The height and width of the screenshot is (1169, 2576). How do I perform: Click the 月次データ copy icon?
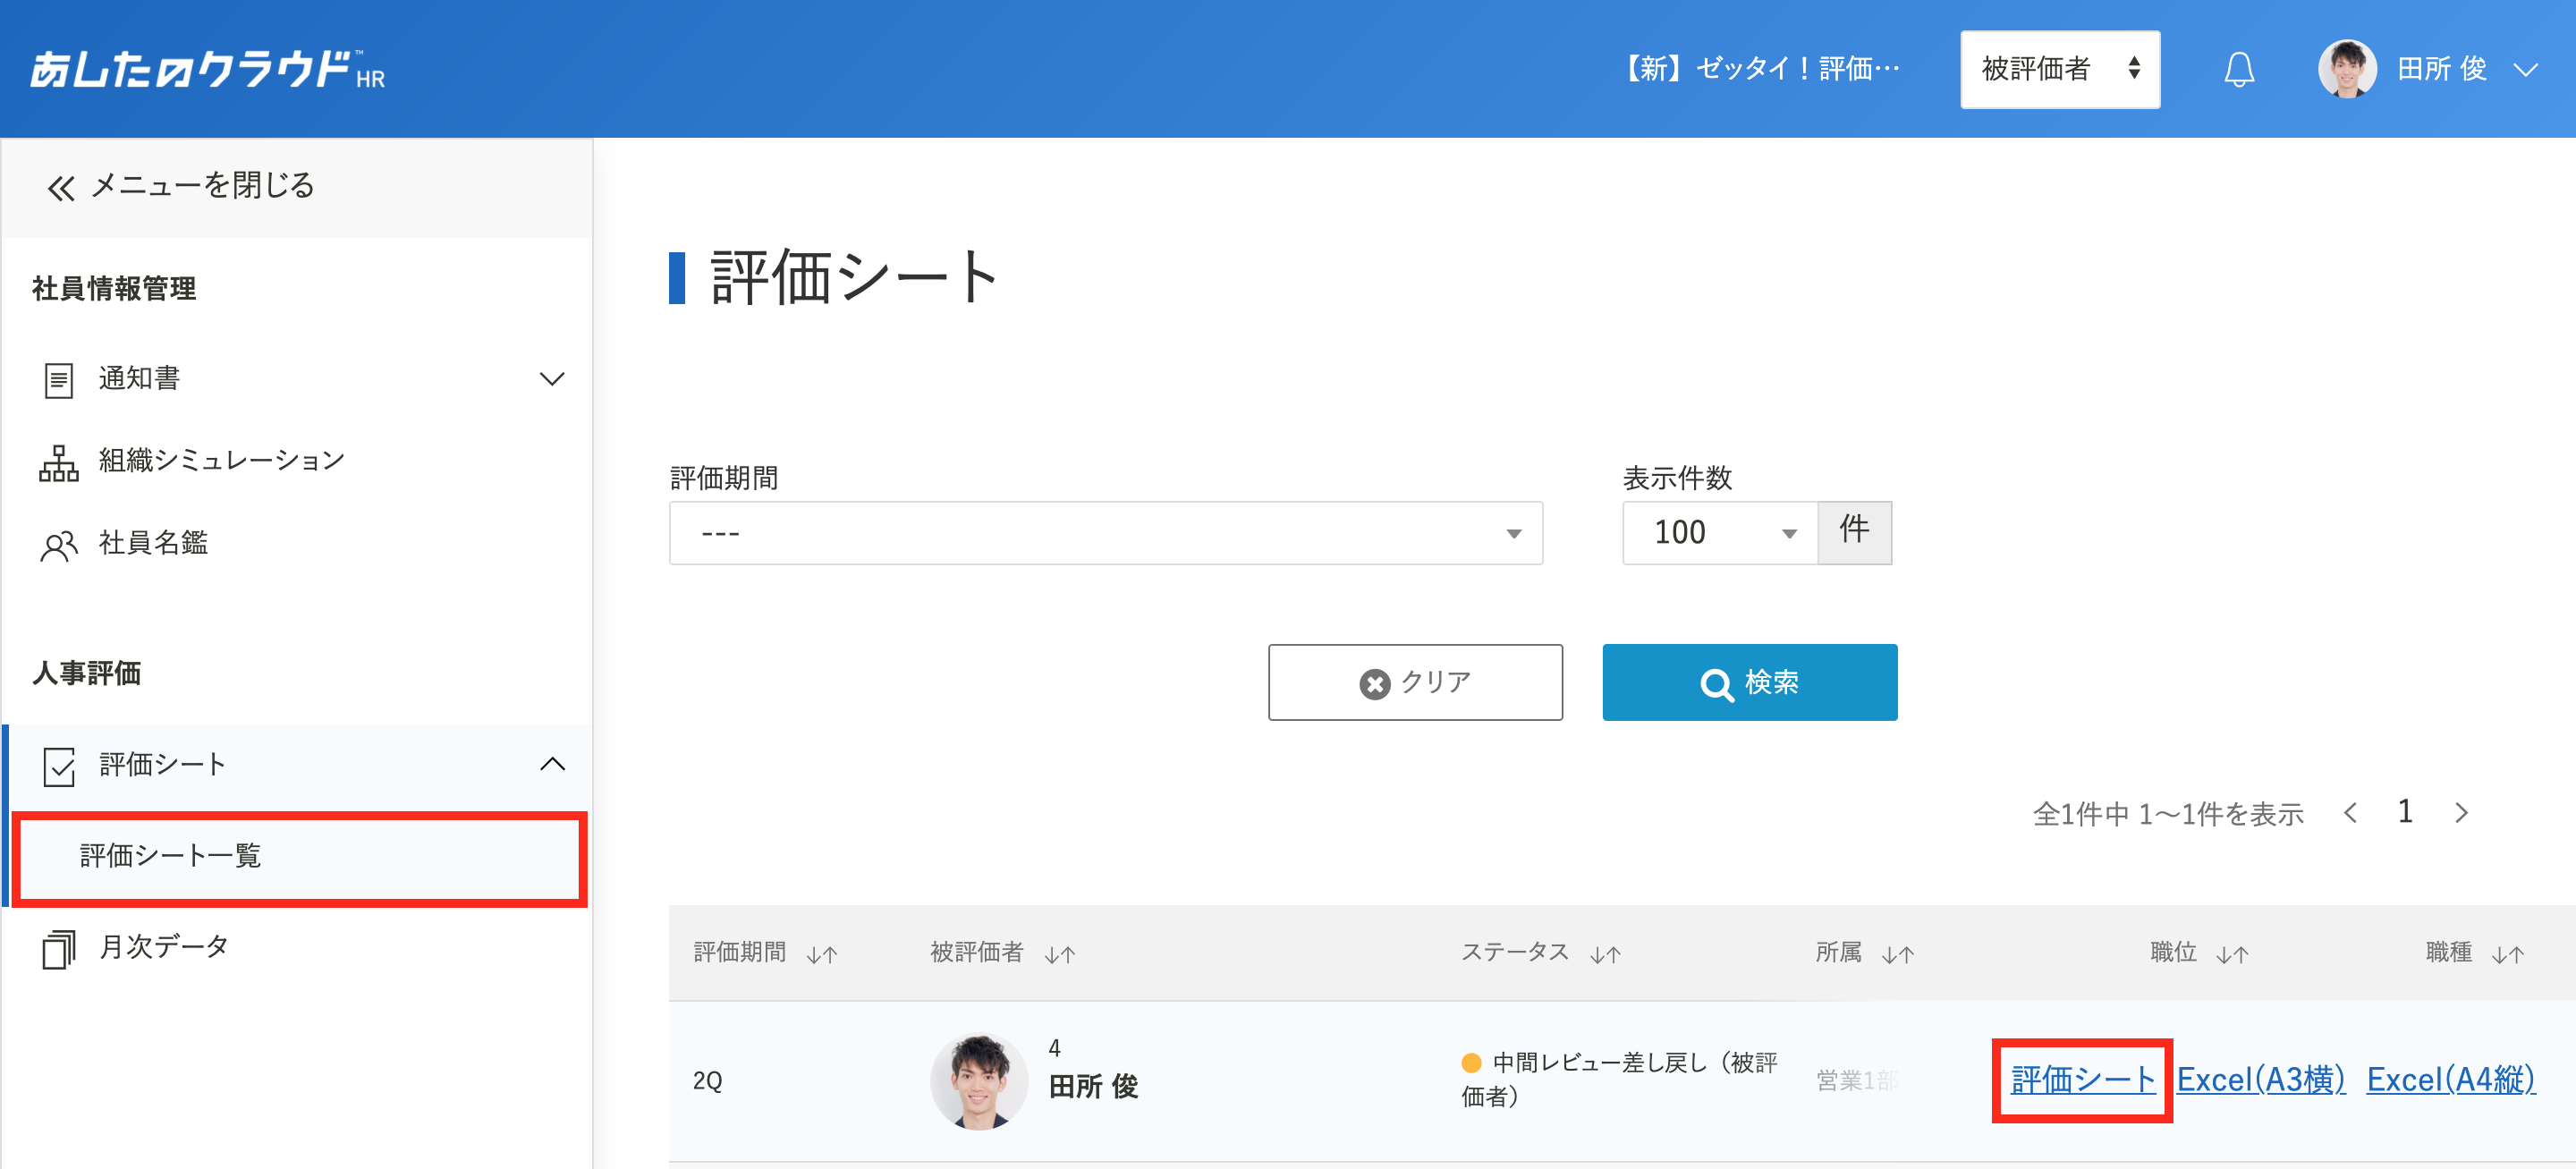point(59,948)
